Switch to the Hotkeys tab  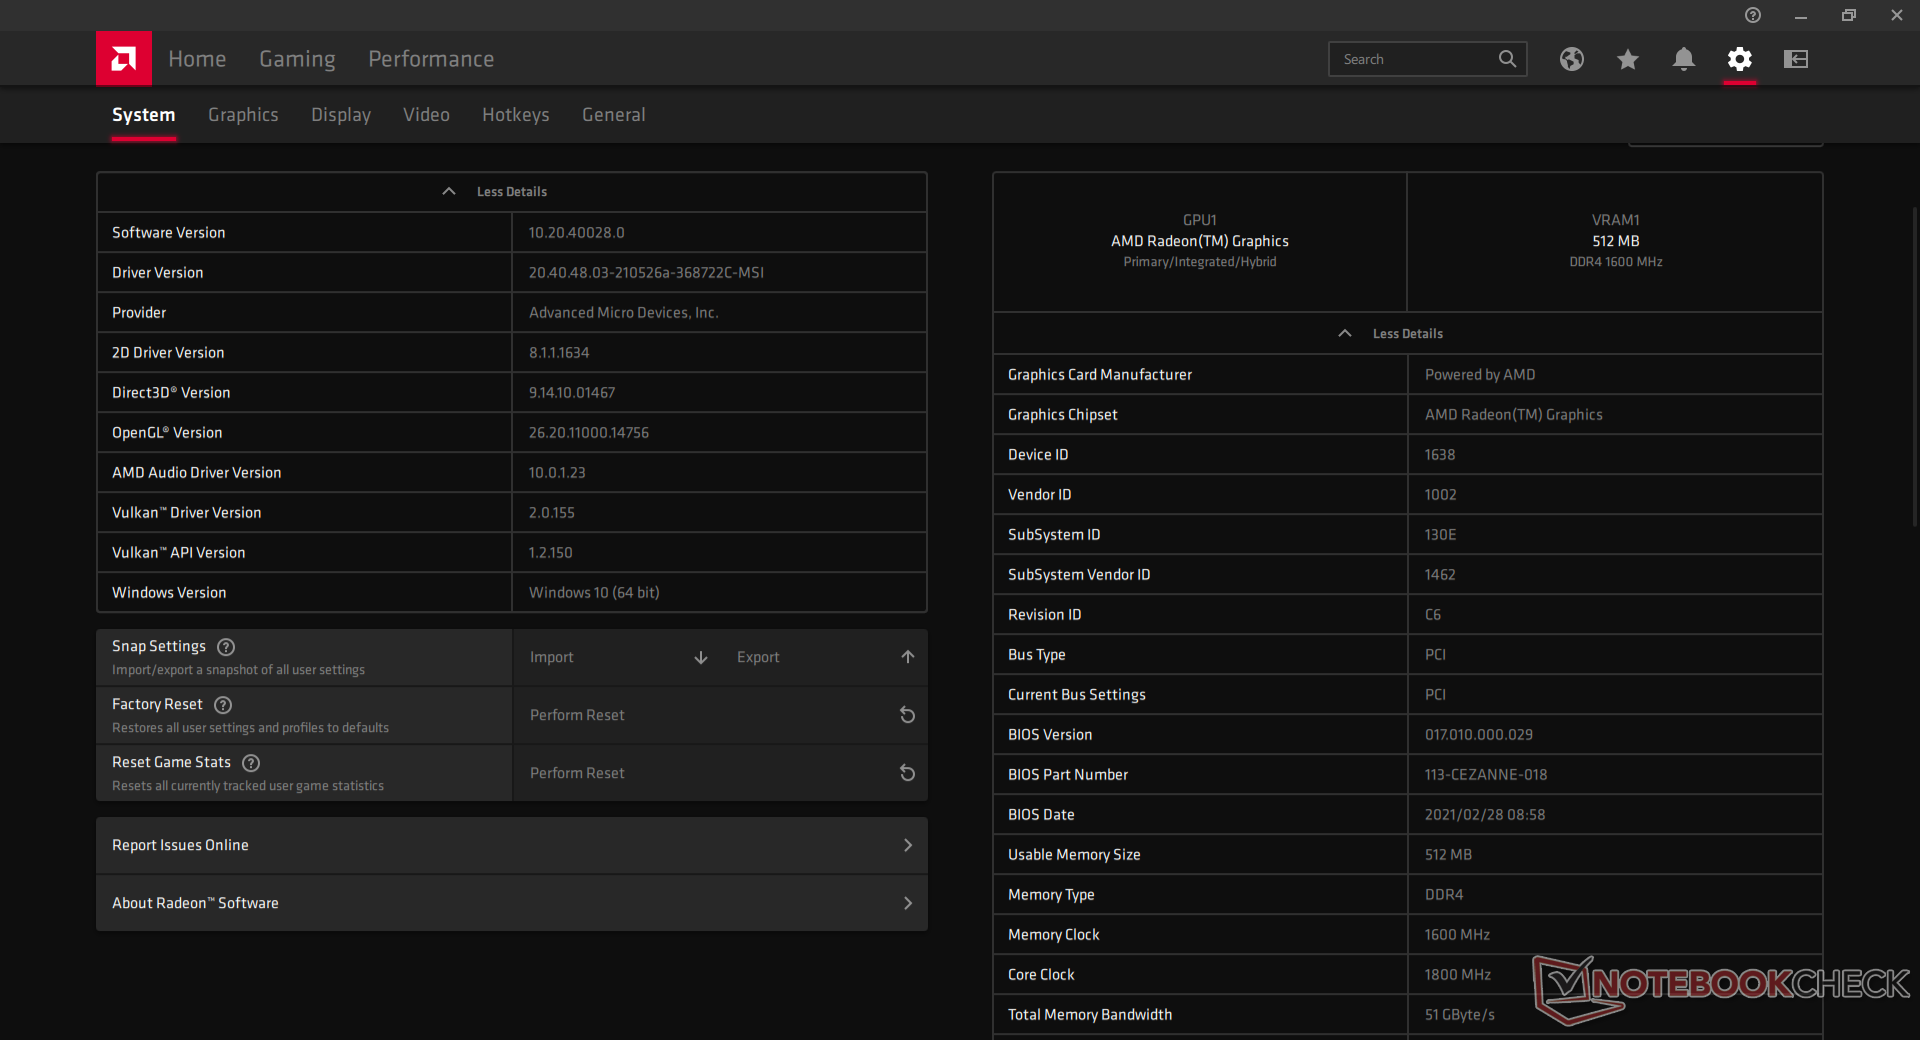(x=516, y=115)
